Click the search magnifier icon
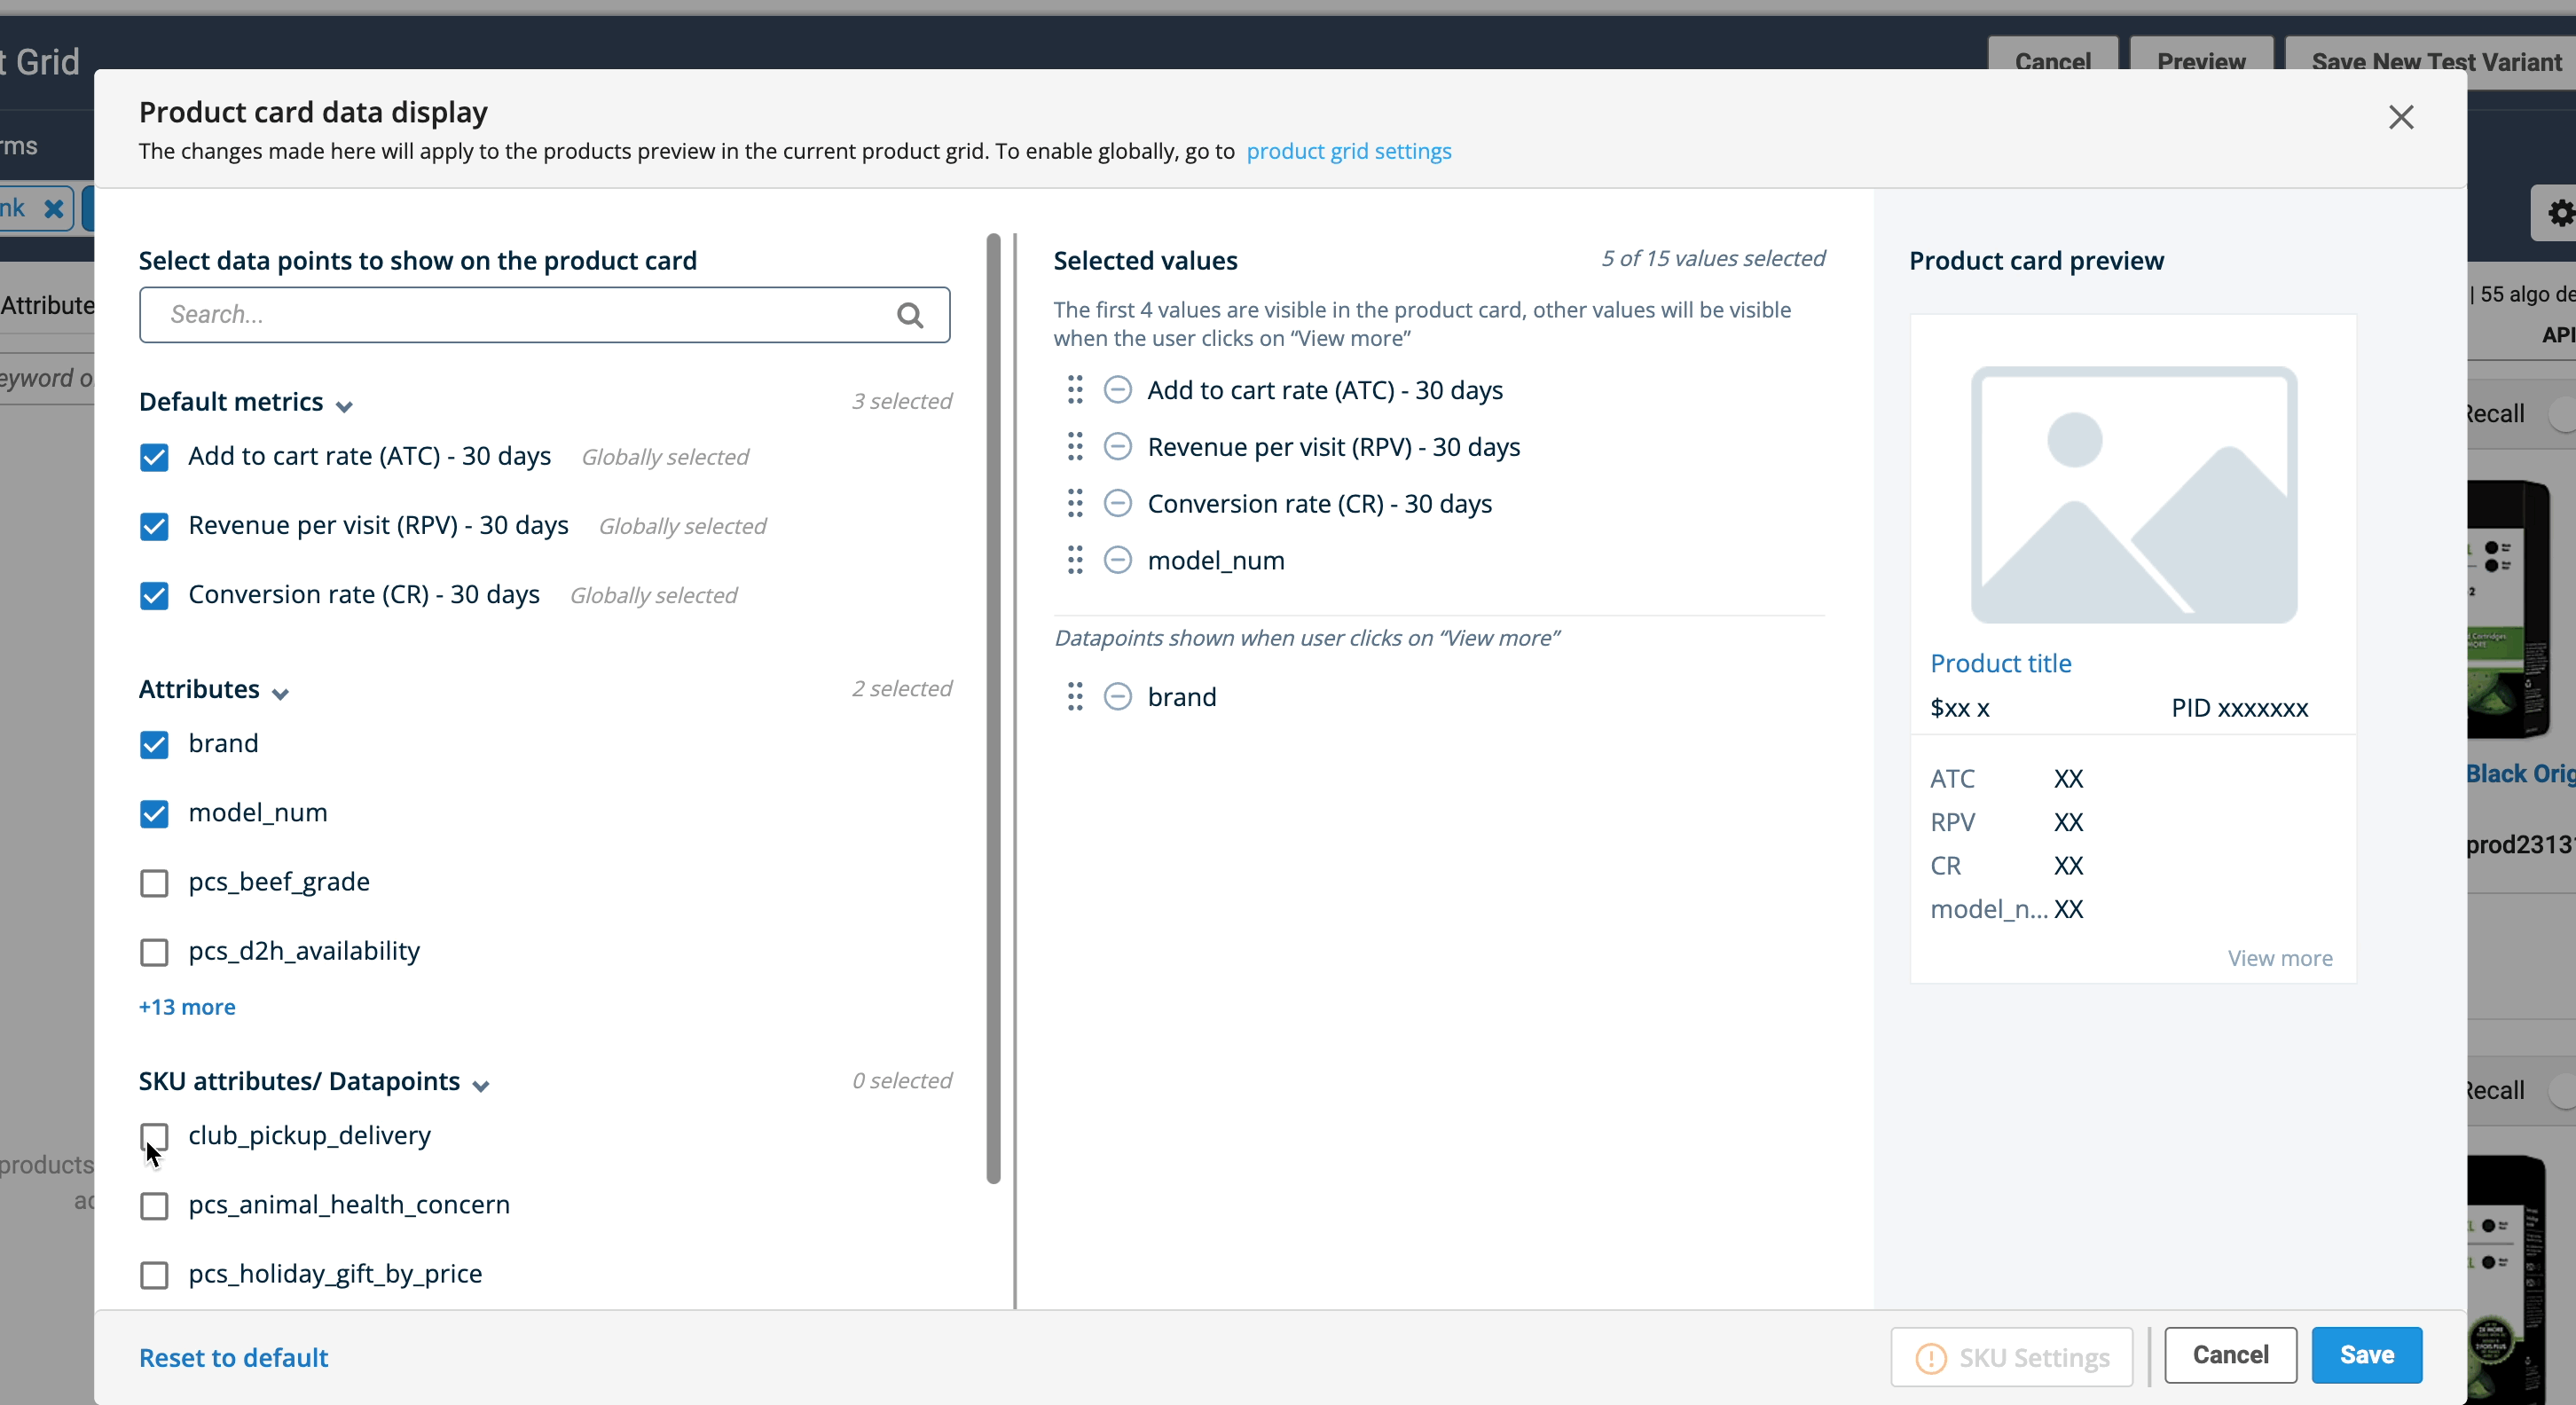 tap(909, 315)
